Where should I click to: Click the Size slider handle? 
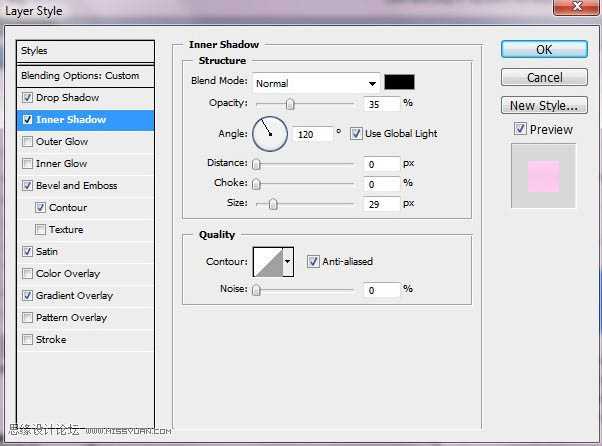coord(273,204)
